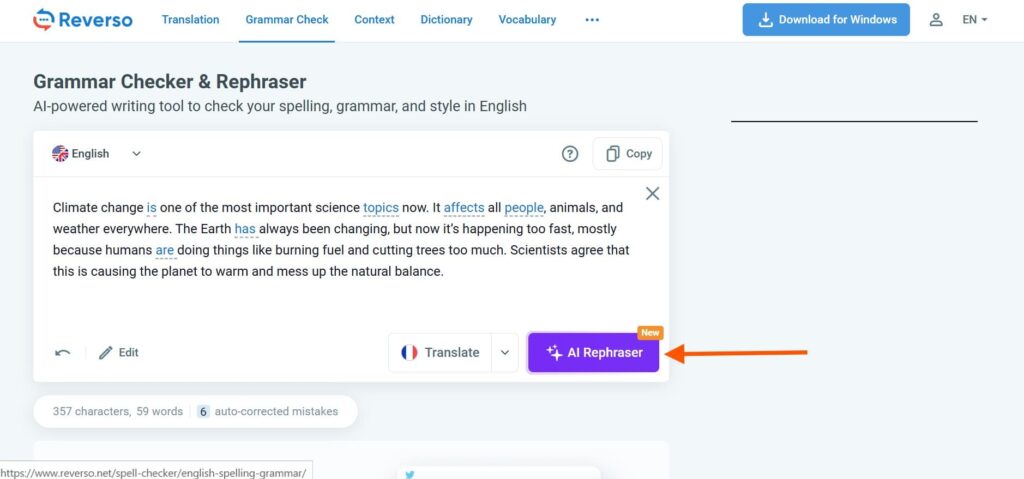Go to the Translation tab
This screenshot has width=1024, height=479.
coord(191,20)
